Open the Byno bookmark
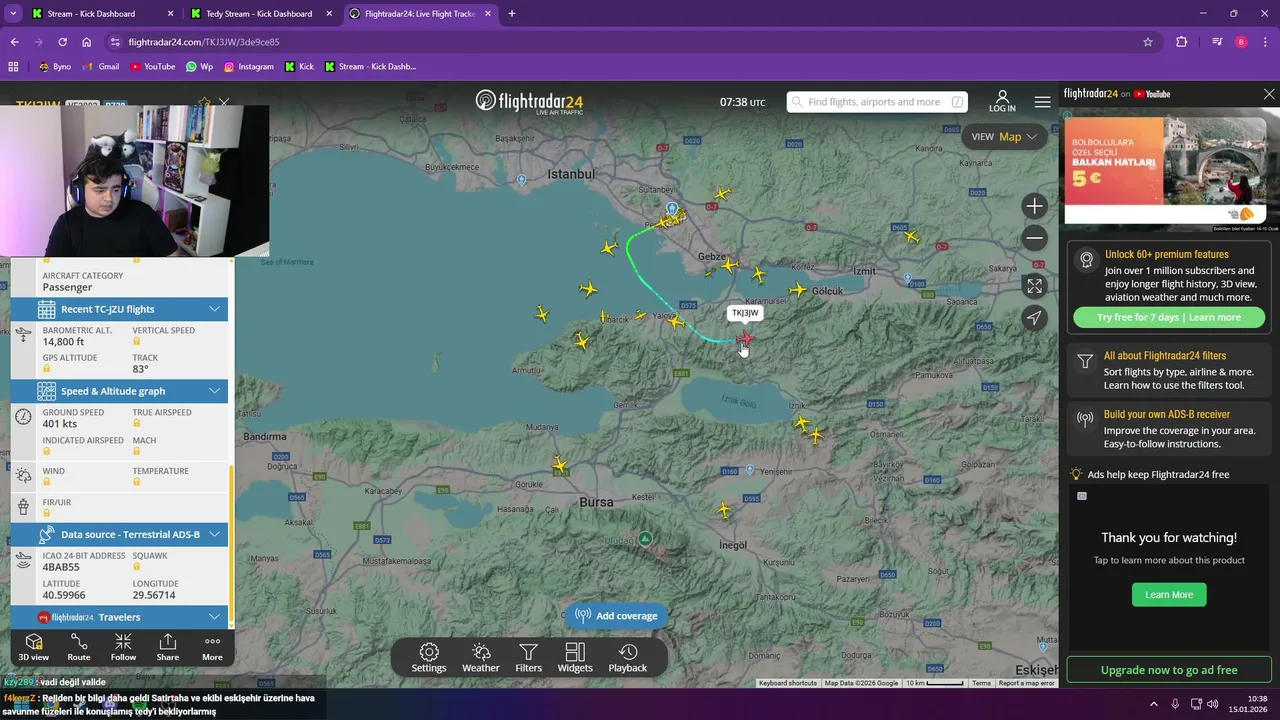 tap(54, 66)
